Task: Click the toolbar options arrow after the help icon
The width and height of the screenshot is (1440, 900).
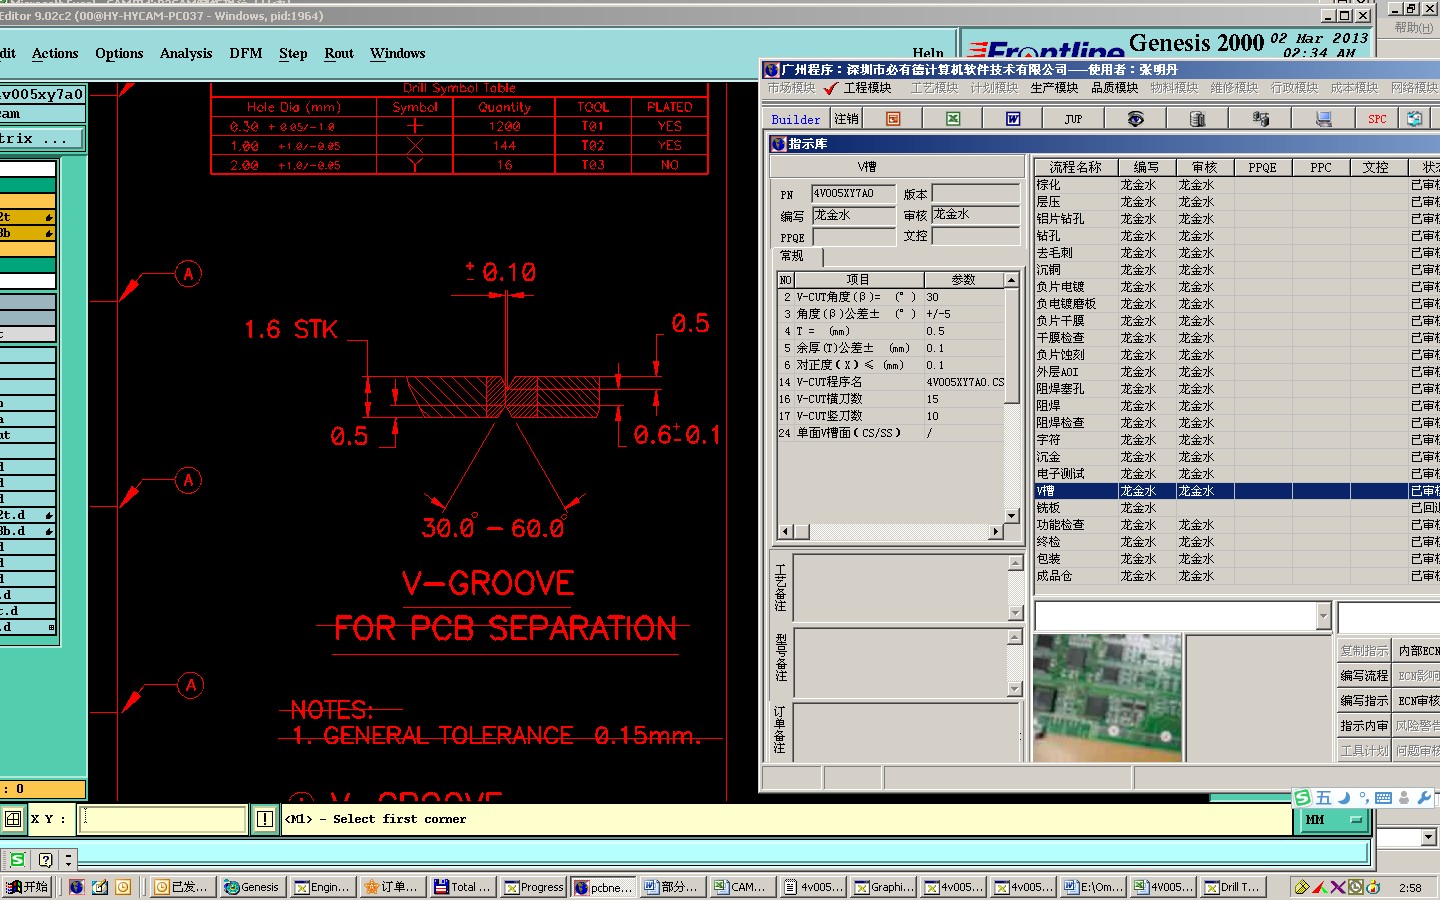Action: point(68,859)
